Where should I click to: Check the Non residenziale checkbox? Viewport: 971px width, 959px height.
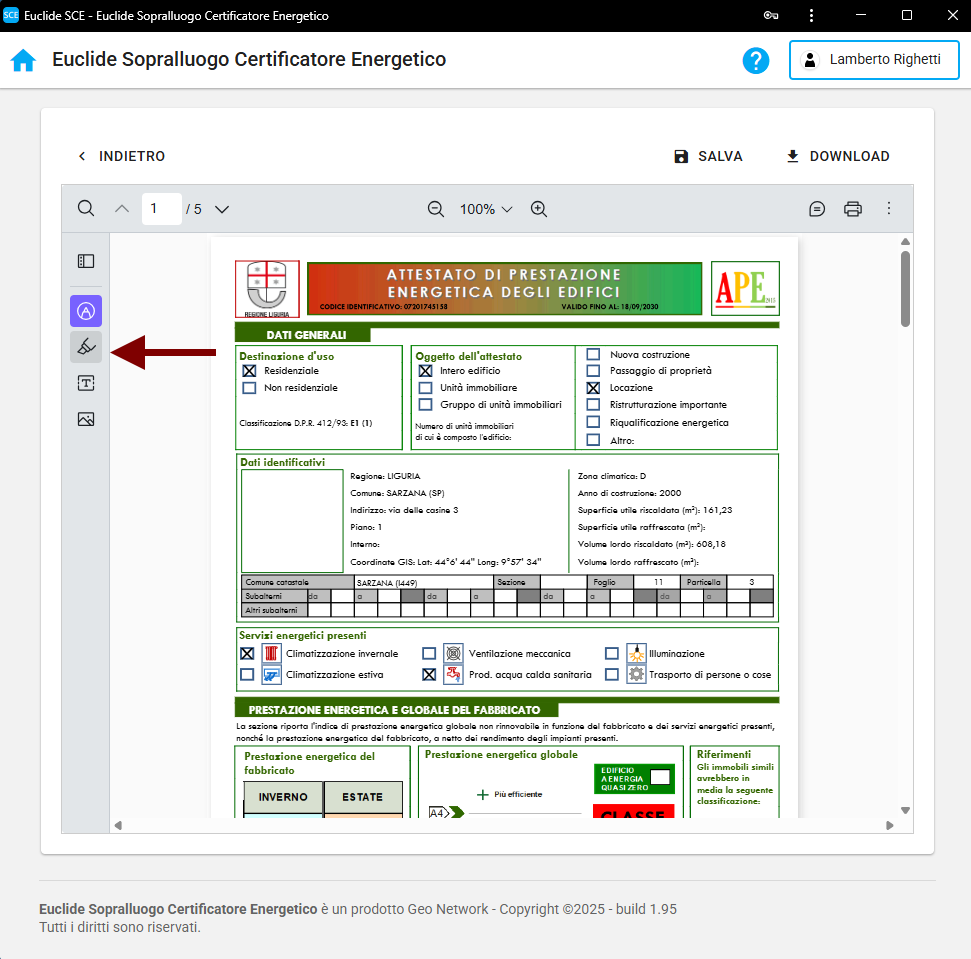click(249, 388)
